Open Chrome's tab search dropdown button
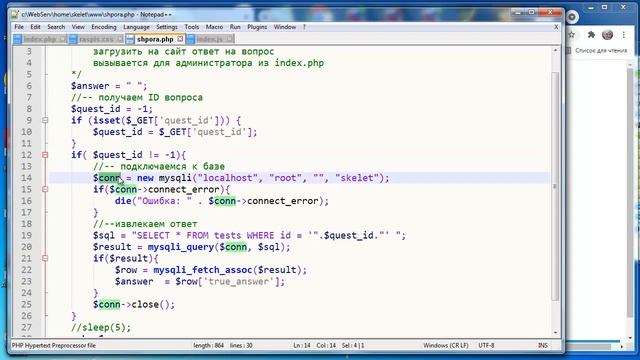The image size is (640, 360). (x=572, y=17)
